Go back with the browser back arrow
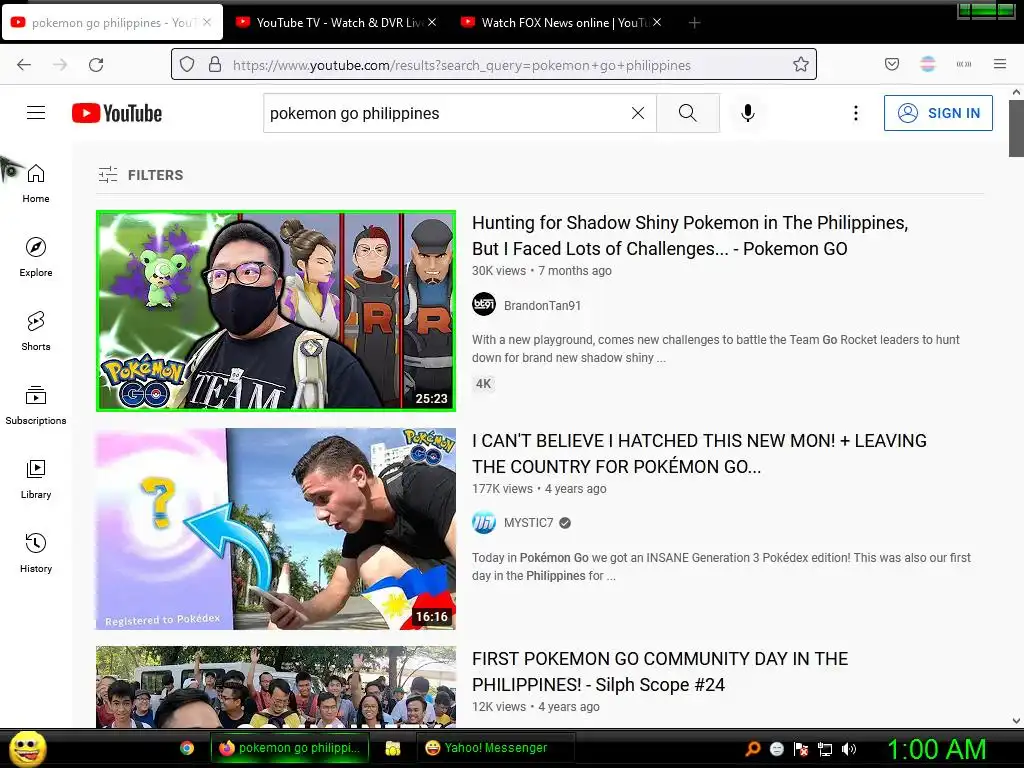Screen dimensions: 1024x768 [x=24, y=65]
